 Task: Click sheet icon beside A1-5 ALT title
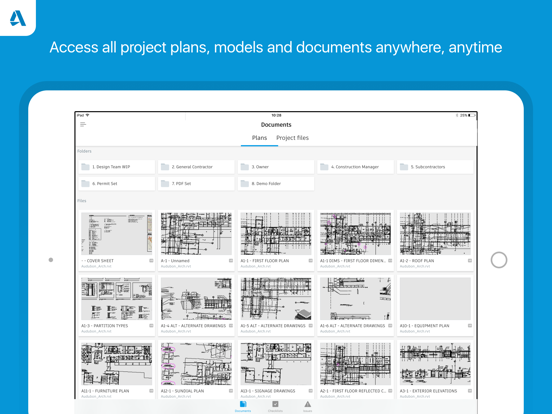(310, 326)
